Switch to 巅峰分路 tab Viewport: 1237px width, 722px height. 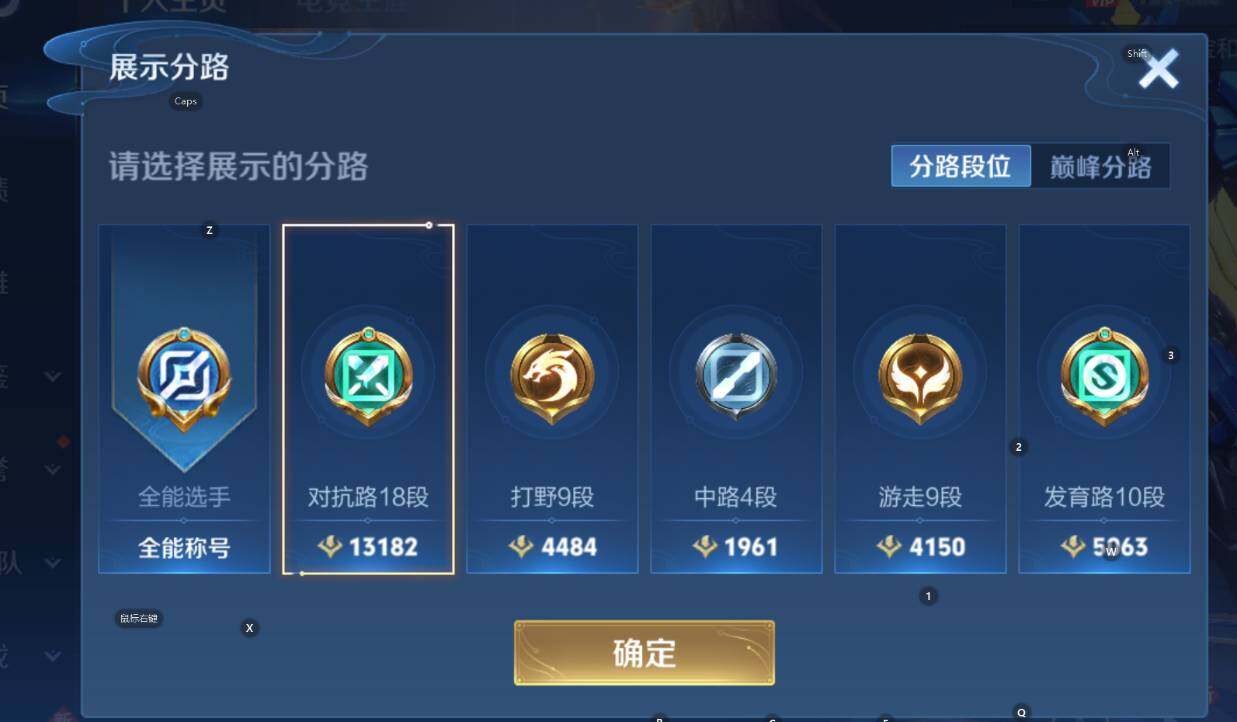click(x=1100, y=166)
